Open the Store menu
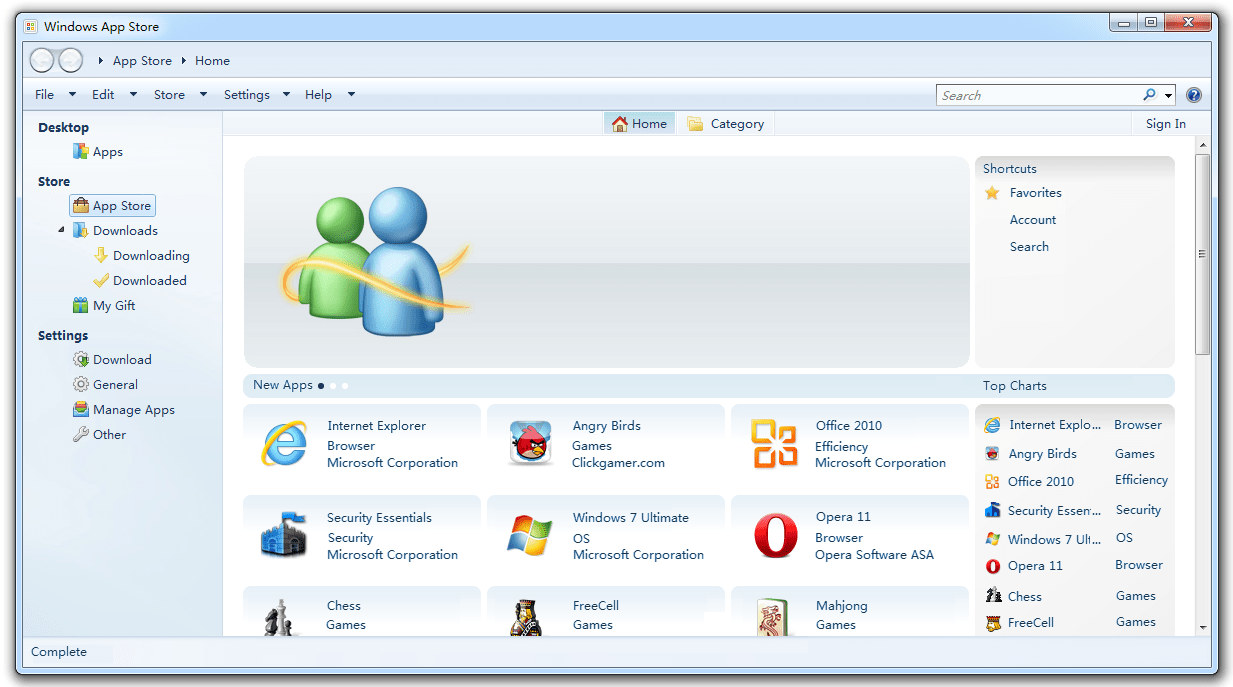Image resolution: width=1233 pixels, height=687 pixels. [x=168, y=94]
